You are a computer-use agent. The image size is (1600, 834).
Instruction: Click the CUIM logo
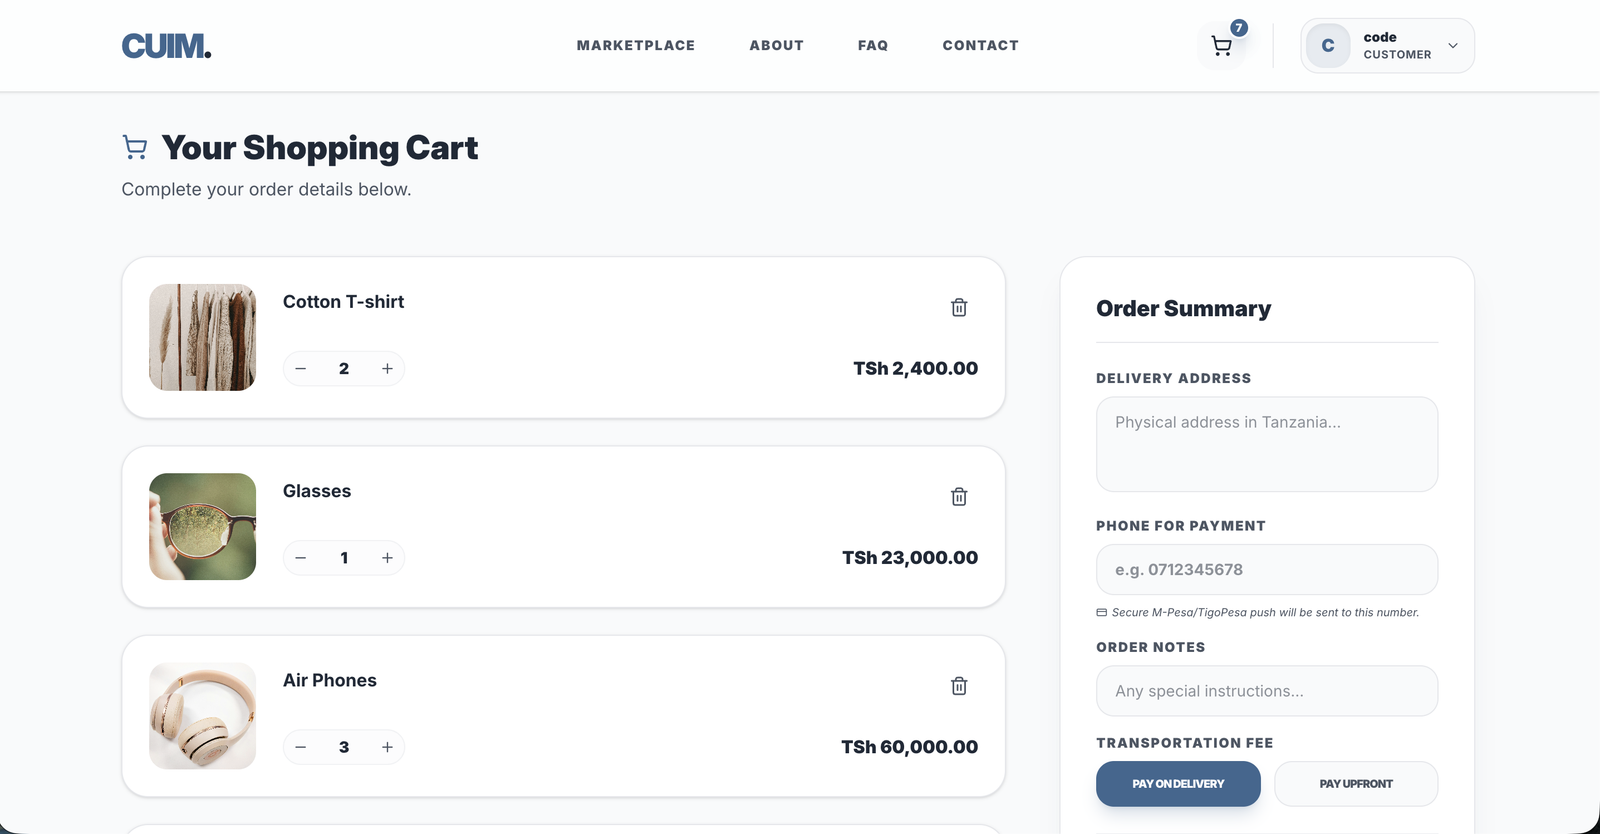[166, 46]
